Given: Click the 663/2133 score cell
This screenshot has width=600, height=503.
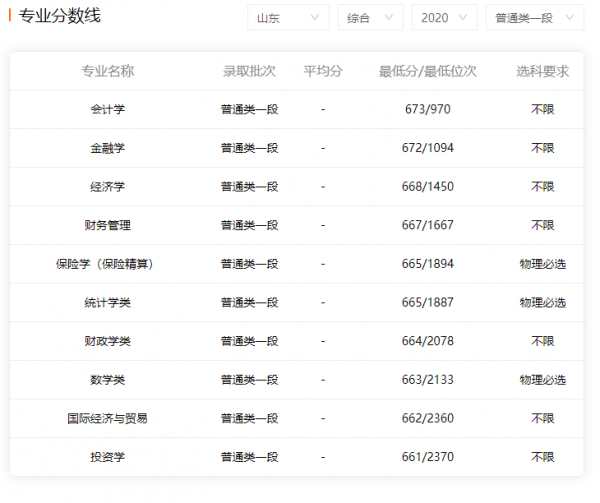Looking at the screenshot, I should [x=427, y=380].
